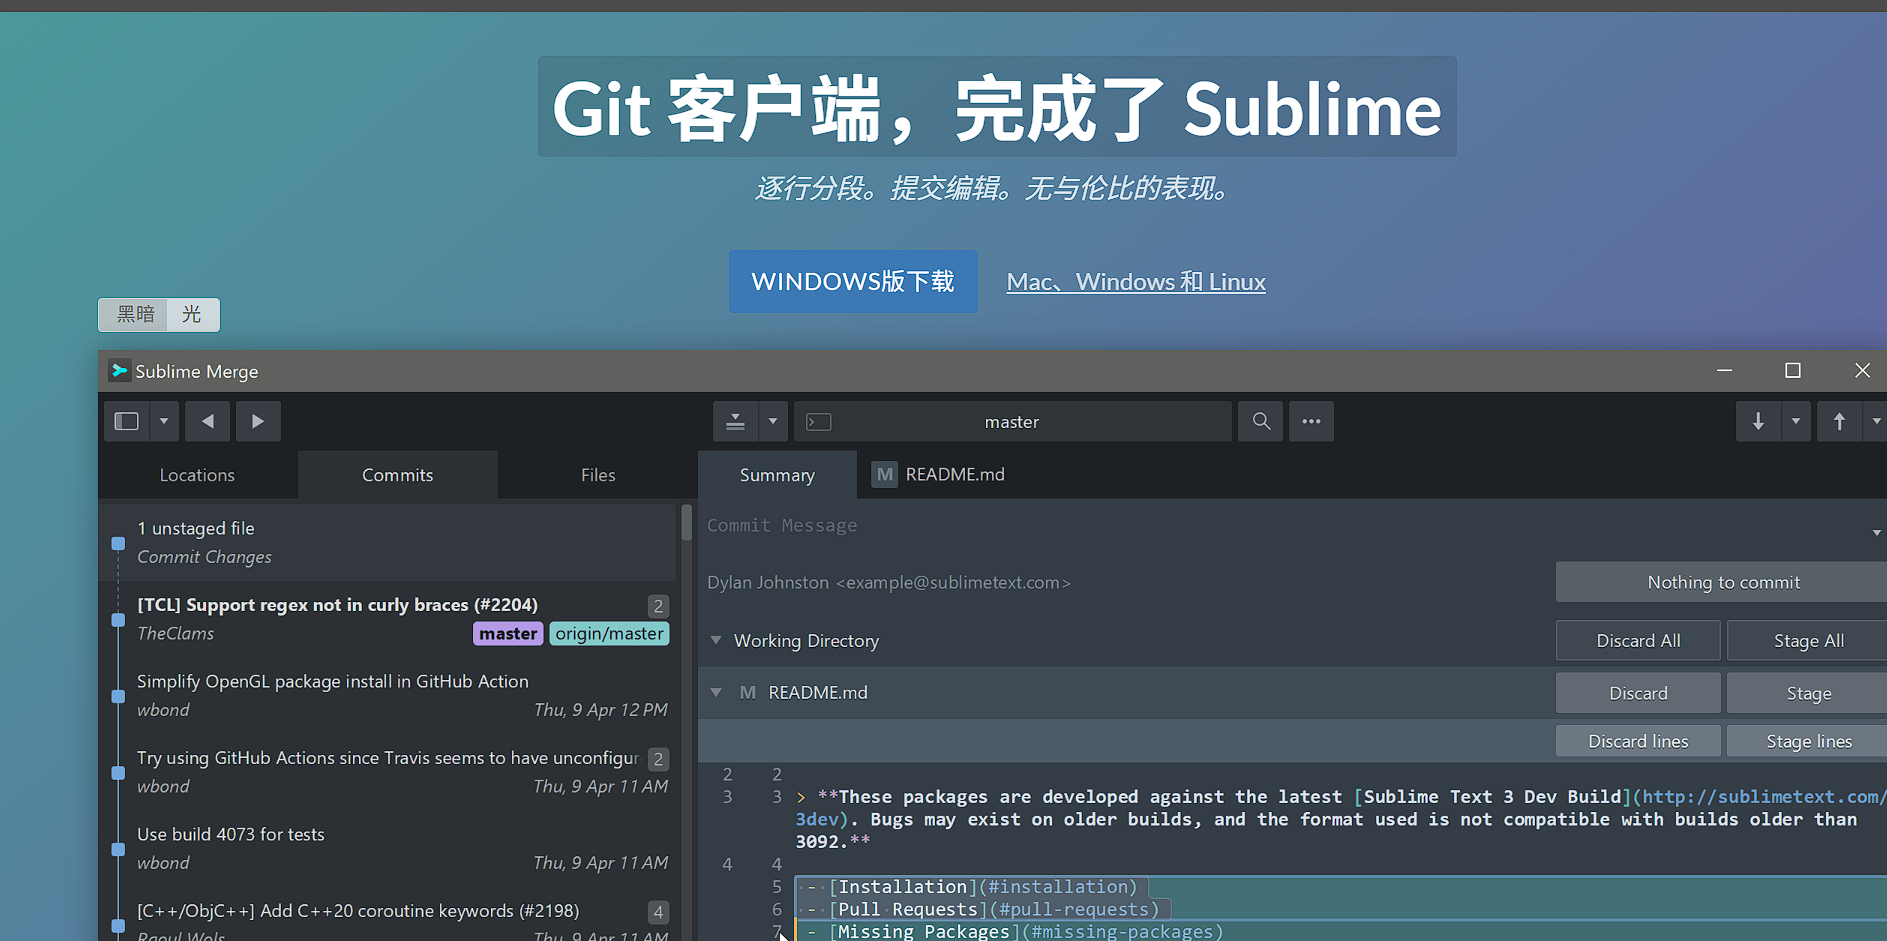Open the stash options dropdown arrow
This screenshot has width=1887, height=941.
pos(773,421)
